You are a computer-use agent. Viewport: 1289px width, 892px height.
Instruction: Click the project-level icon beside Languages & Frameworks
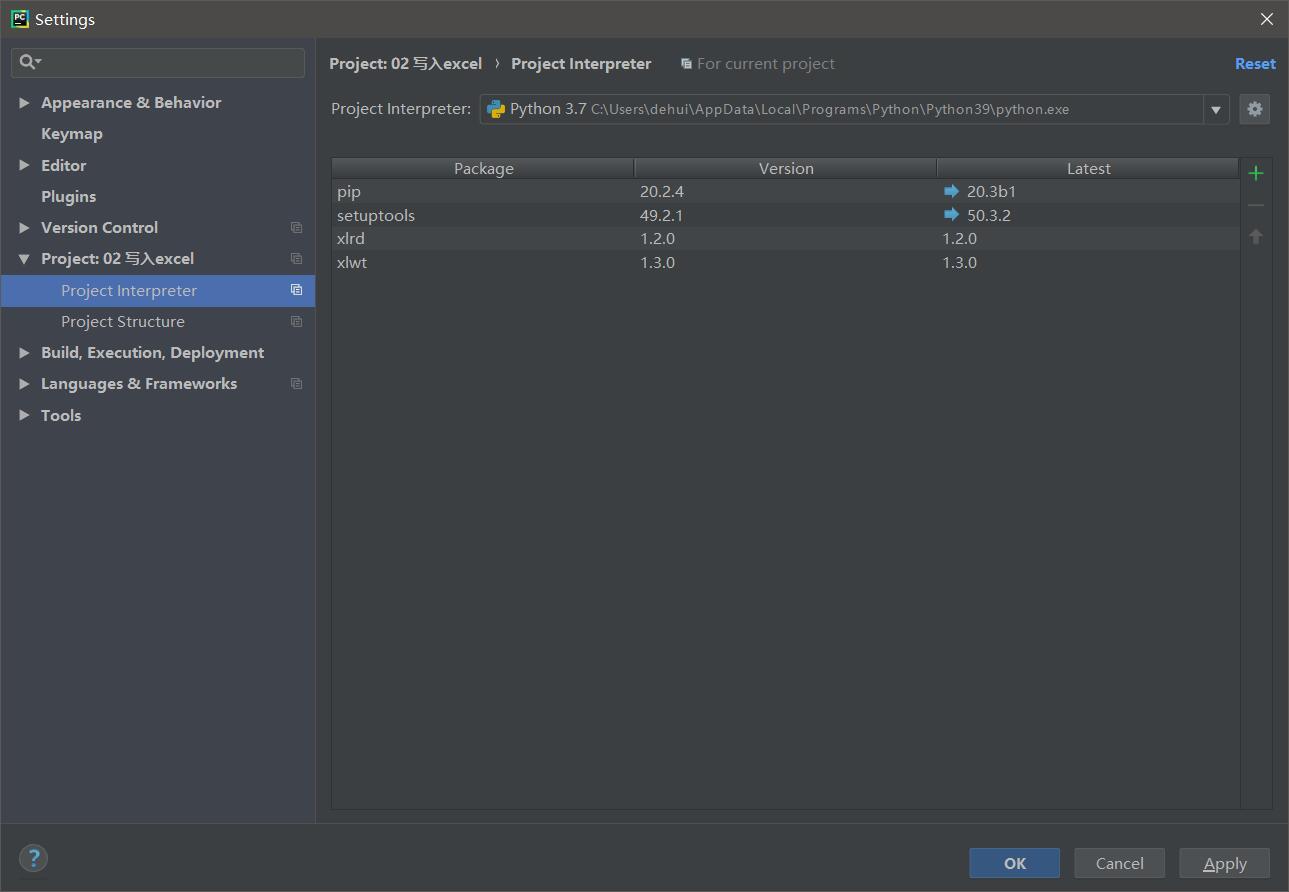296,384
